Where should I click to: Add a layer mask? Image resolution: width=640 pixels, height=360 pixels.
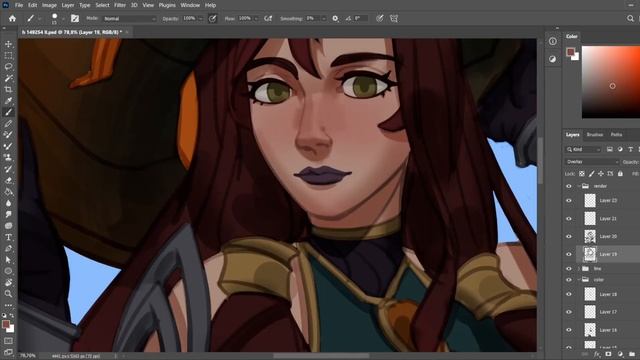tap(609, 354)
